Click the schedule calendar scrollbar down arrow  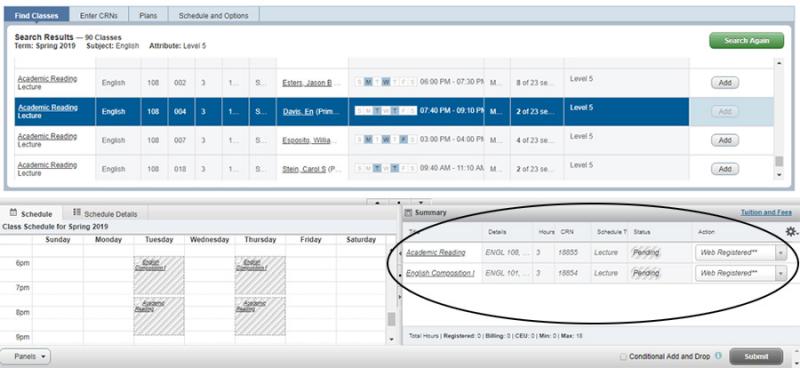pyautogui.click(x=391, y=339)
